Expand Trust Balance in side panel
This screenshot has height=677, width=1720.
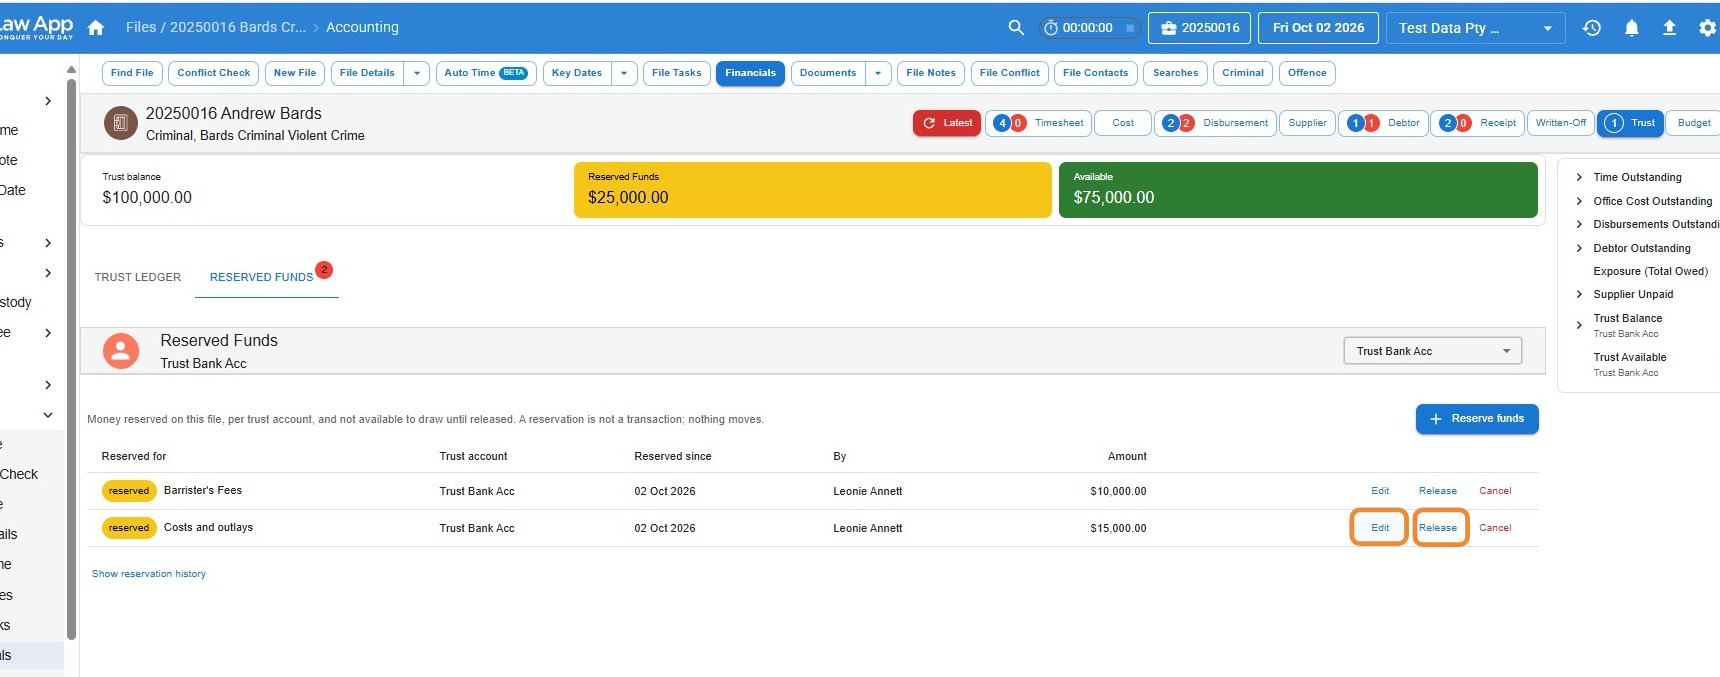click(x=1579, y=325)
